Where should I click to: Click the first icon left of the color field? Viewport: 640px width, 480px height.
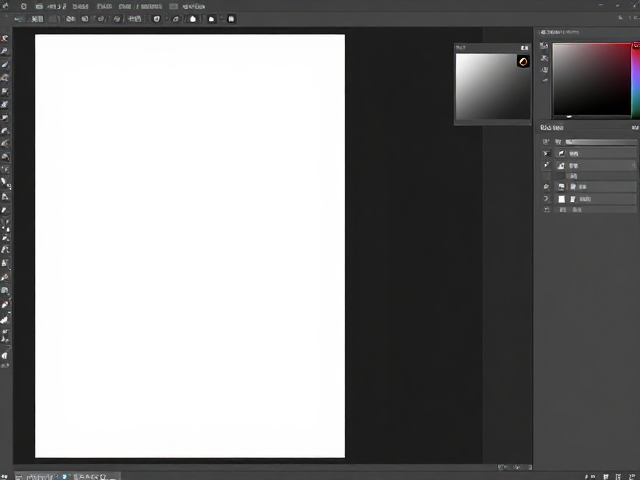[x=544, y=46]
